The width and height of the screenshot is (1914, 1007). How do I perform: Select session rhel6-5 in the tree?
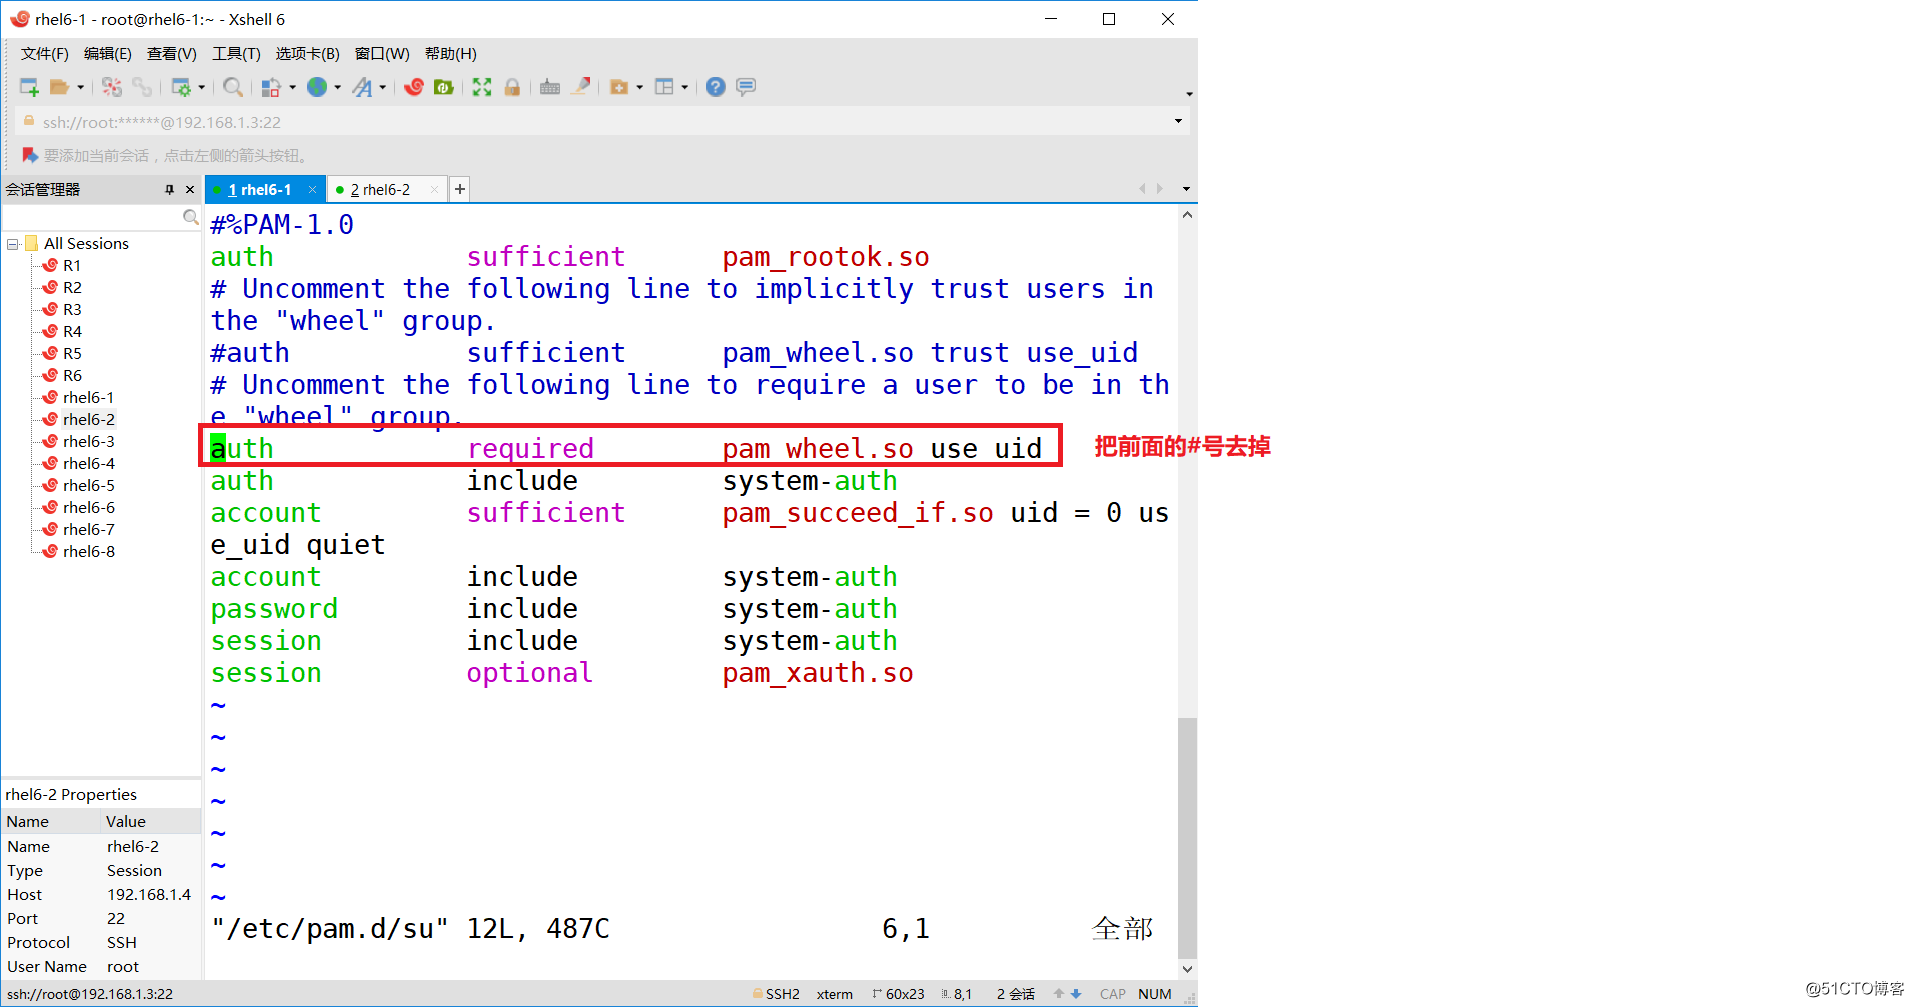(x=88, y=486)
